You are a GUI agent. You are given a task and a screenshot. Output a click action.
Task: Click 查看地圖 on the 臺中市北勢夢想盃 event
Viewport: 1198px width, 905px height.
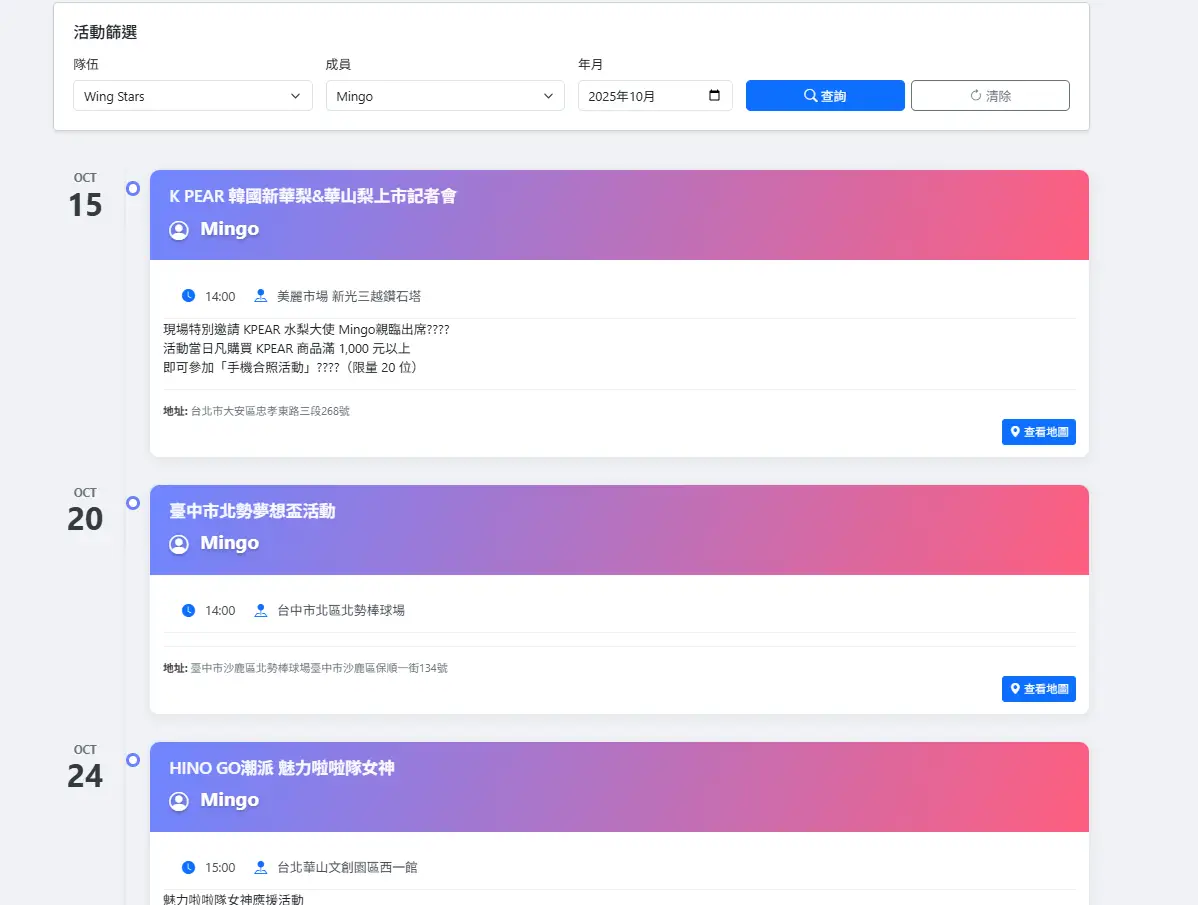click(x=1038, y=689)
